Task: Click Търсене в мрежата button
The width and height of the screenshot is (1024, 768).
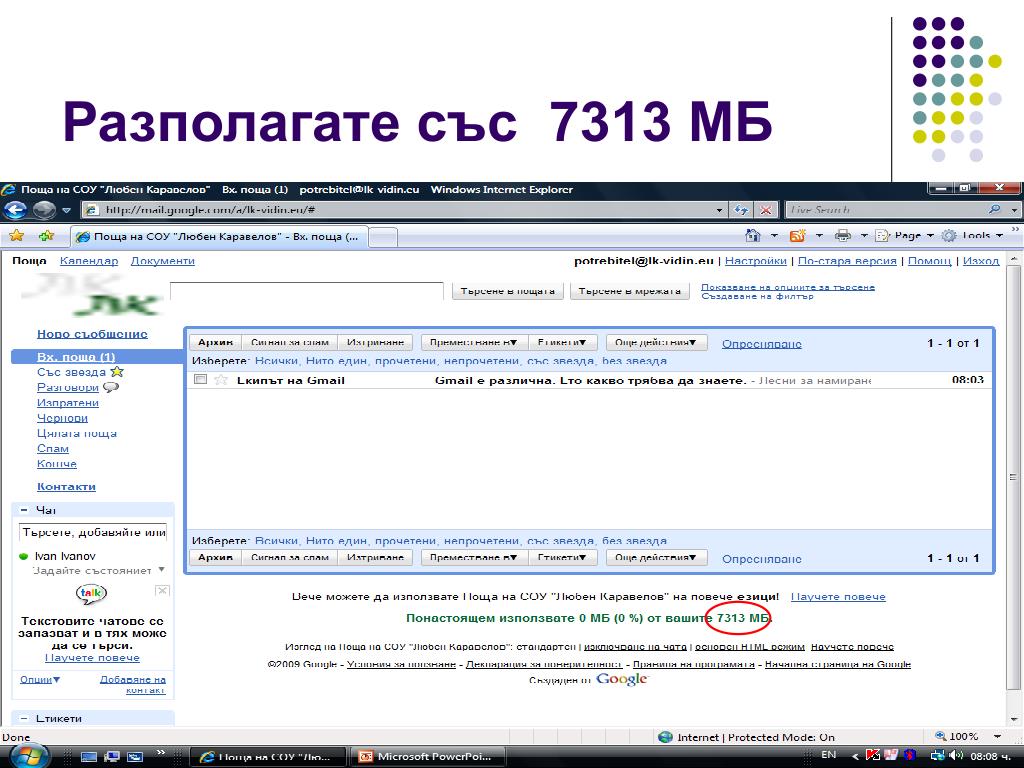Action: click(630, 291)
